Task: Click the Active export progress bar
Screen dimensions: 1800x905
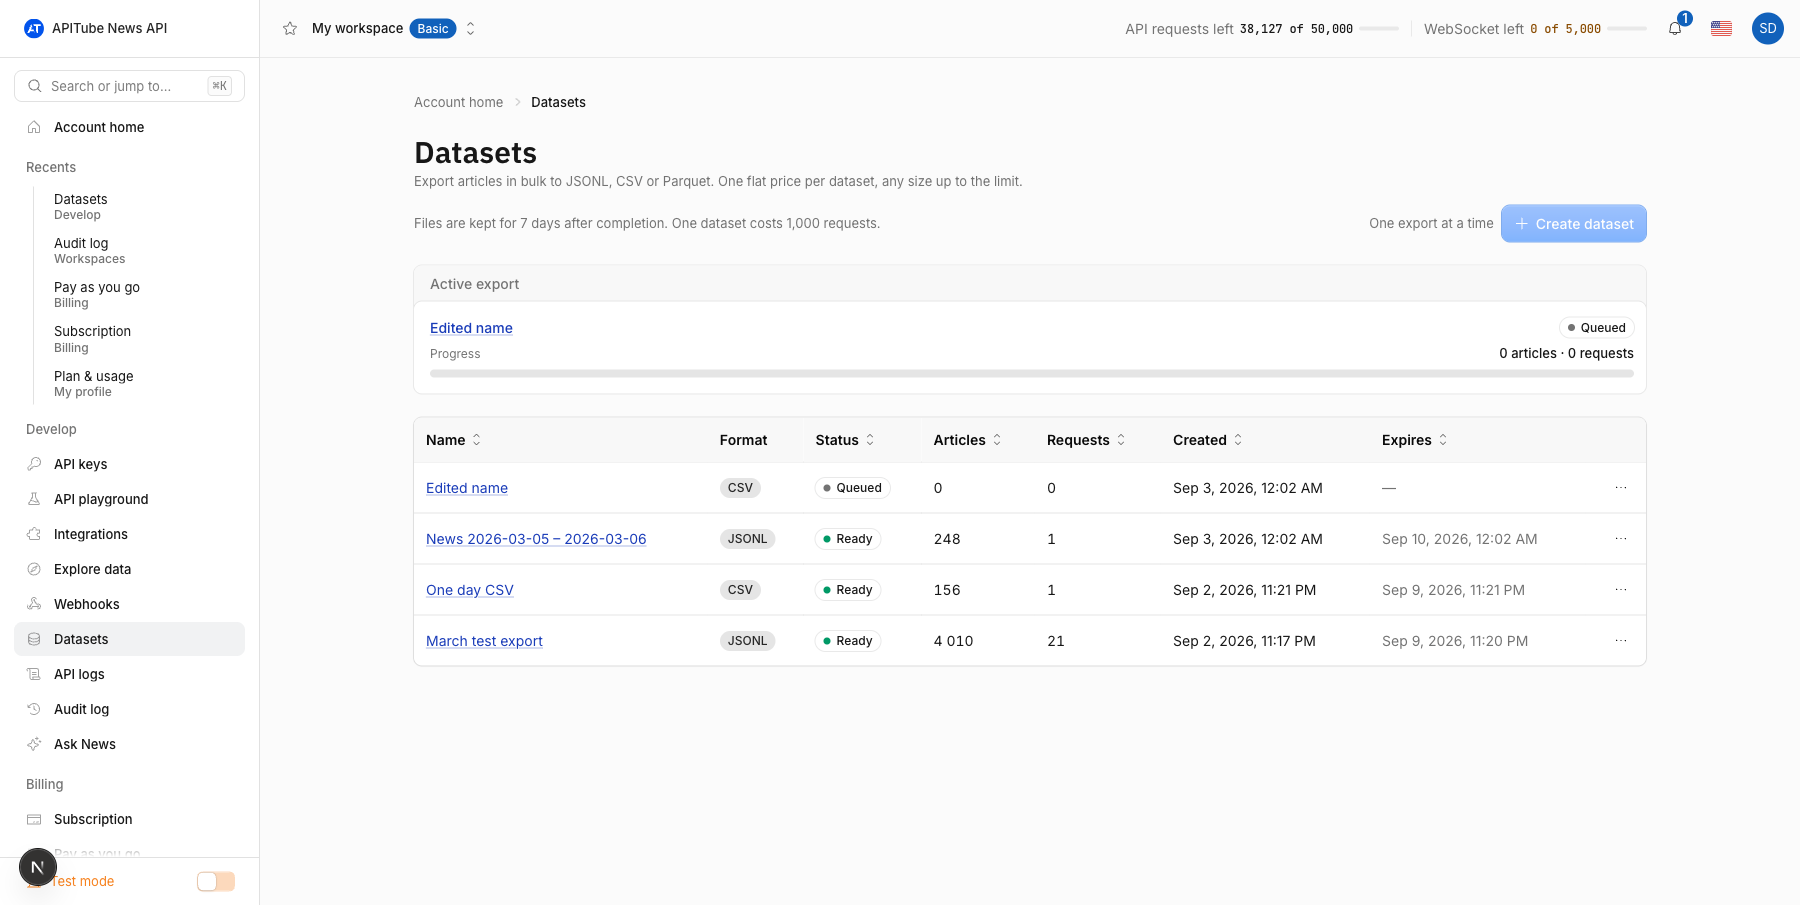Action: pyautogui.click(x=1031, y=374)
